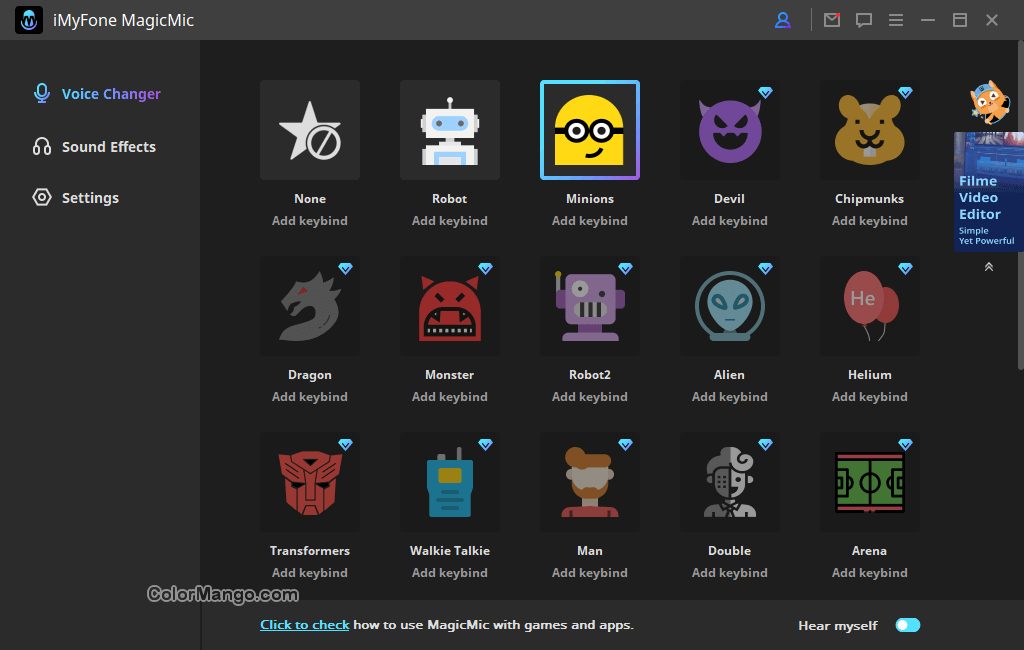Select the Minions voice icon
This screenshot has height=650, width=1024.
[x=590, y=130]
